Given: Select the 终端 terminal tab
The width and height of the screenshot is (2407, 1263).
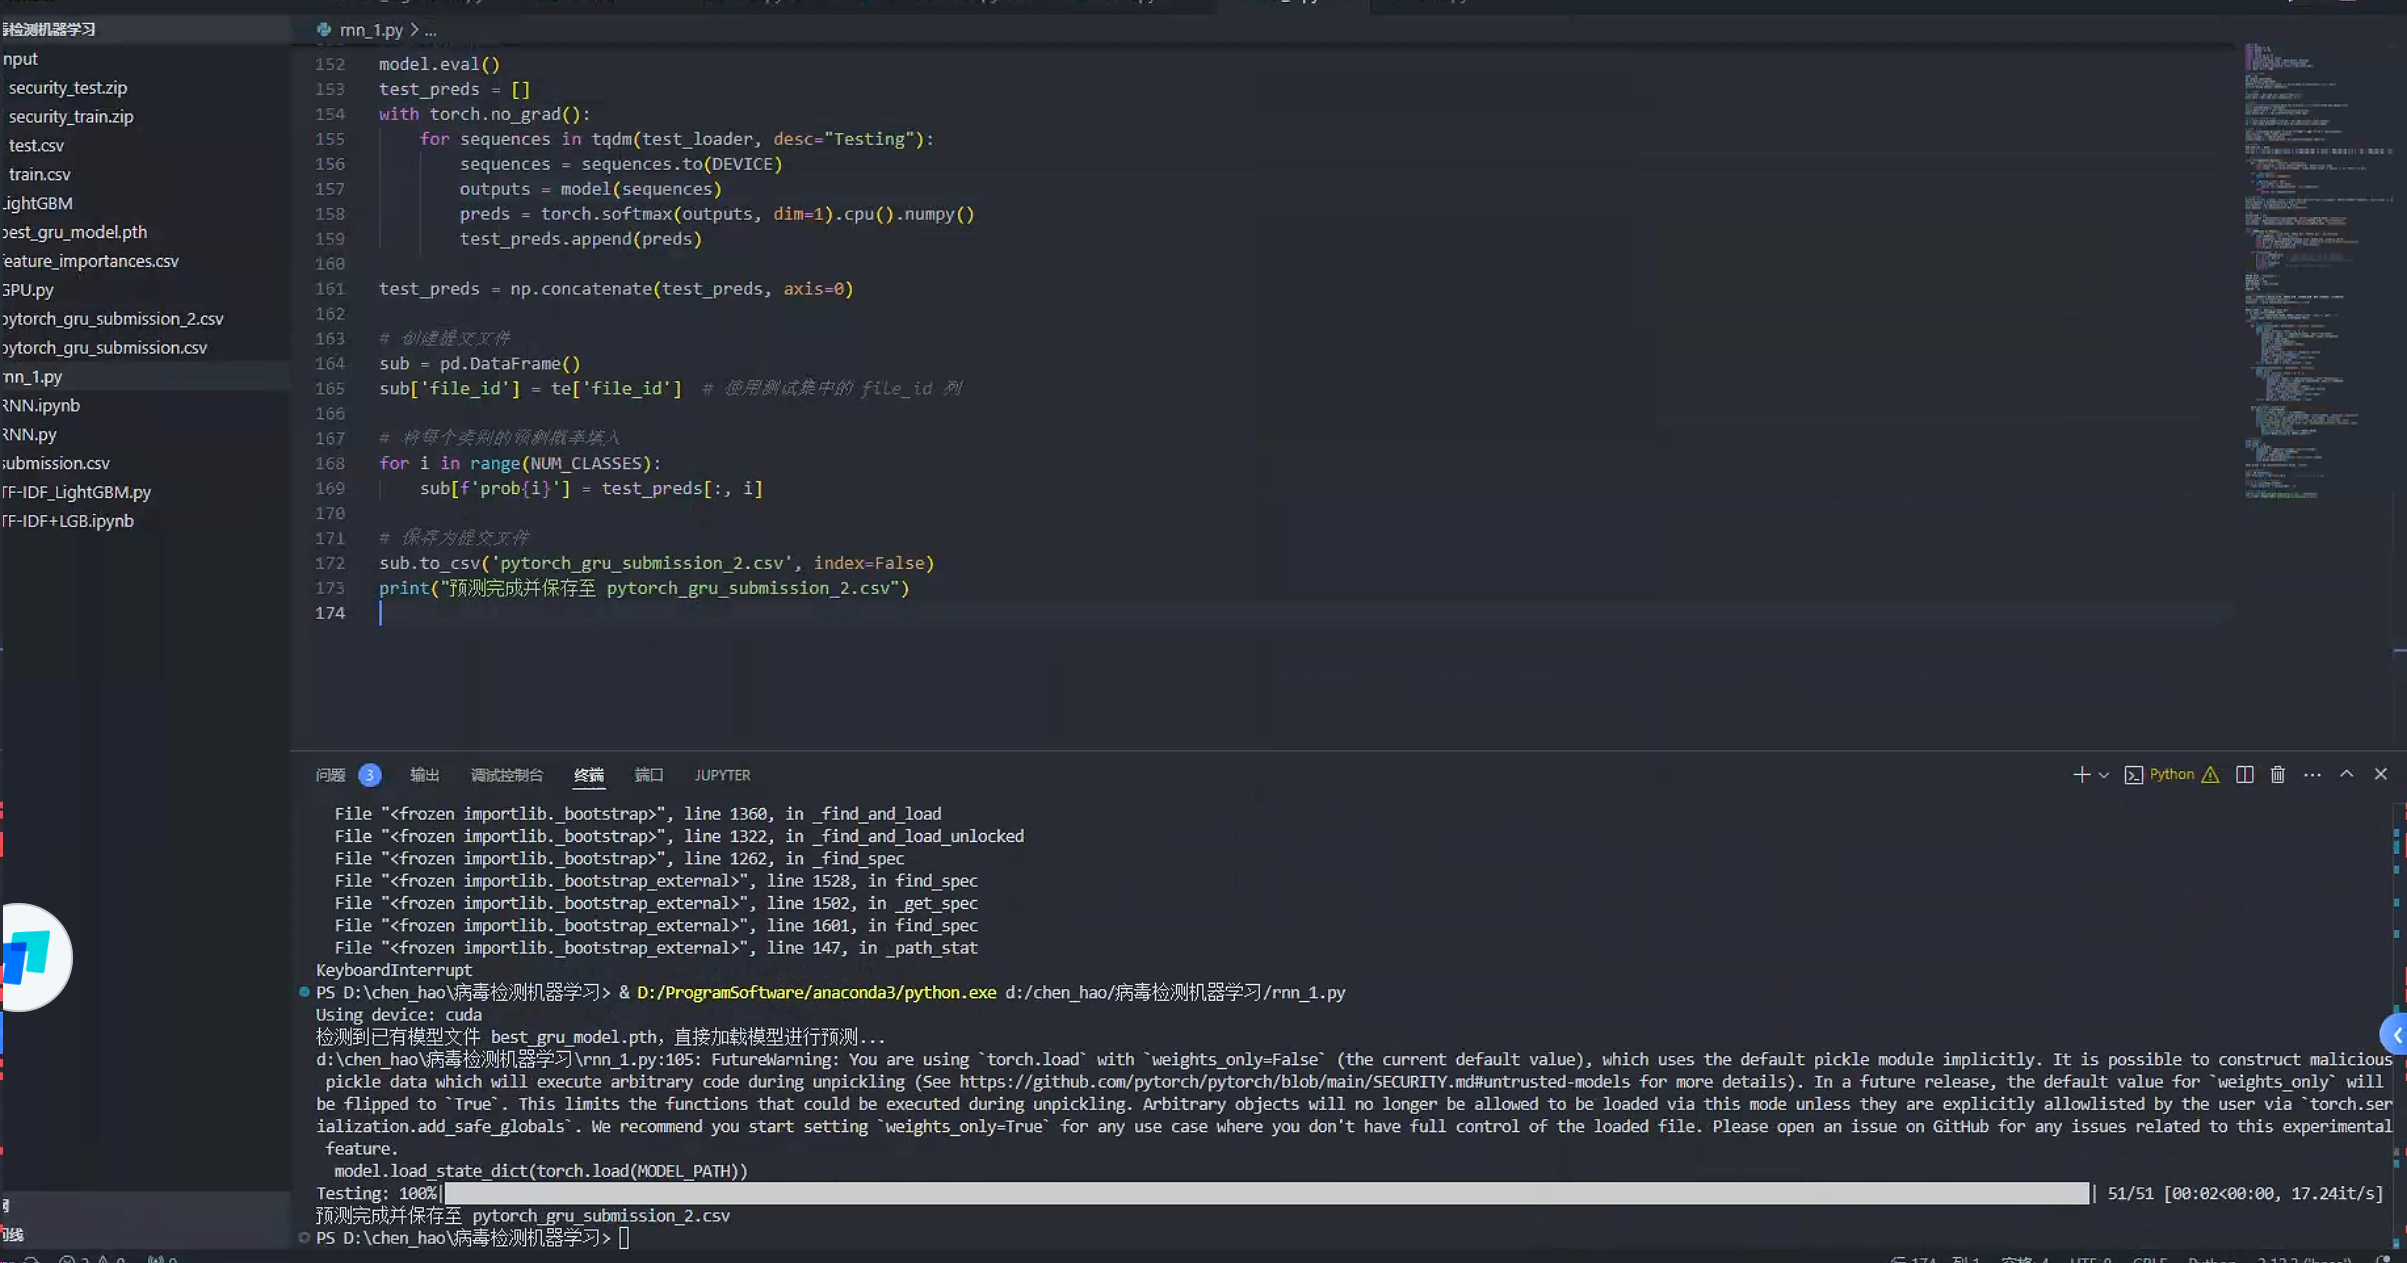Looking at the screenshot, I should tap(589, 775).
